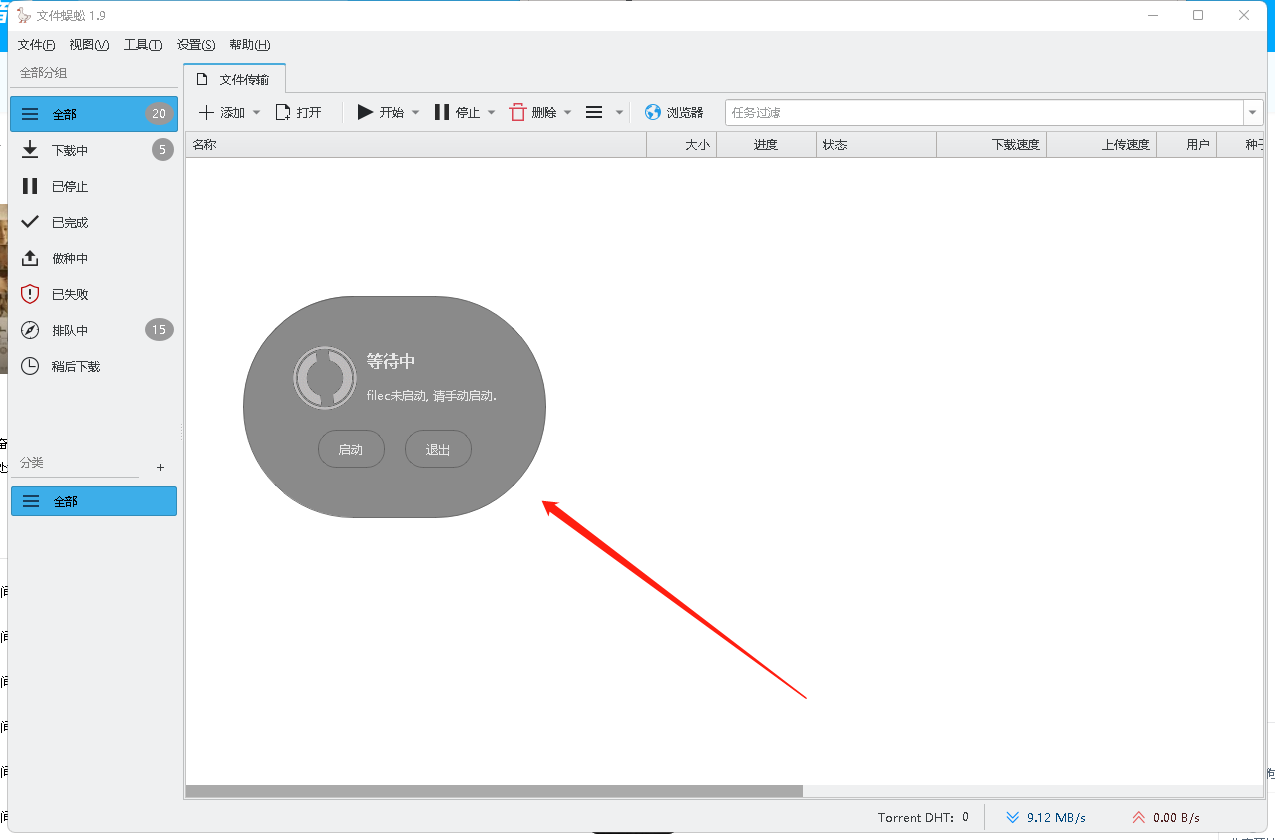Click the 0.00 B/s upload speed indicator

coord(1165,817)
